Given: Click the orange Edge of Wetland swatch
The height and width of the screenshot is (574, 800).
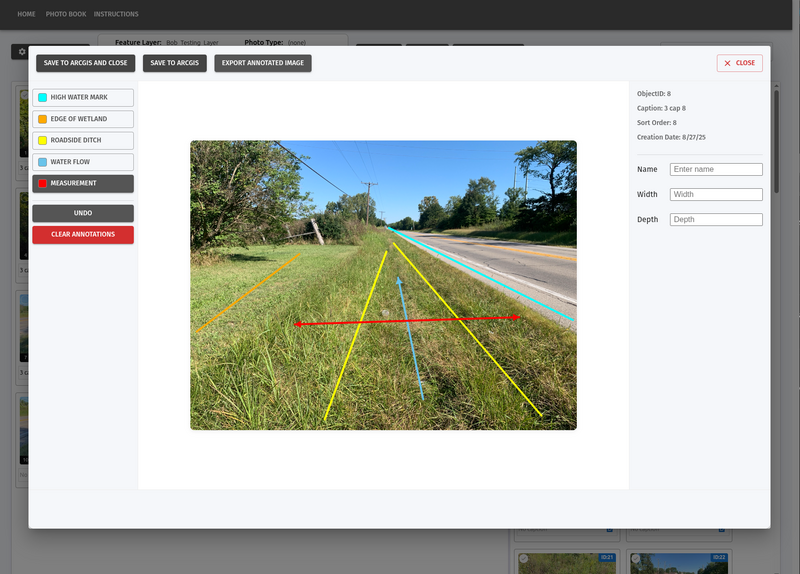Looking at the screenshot, I should 42,119.
